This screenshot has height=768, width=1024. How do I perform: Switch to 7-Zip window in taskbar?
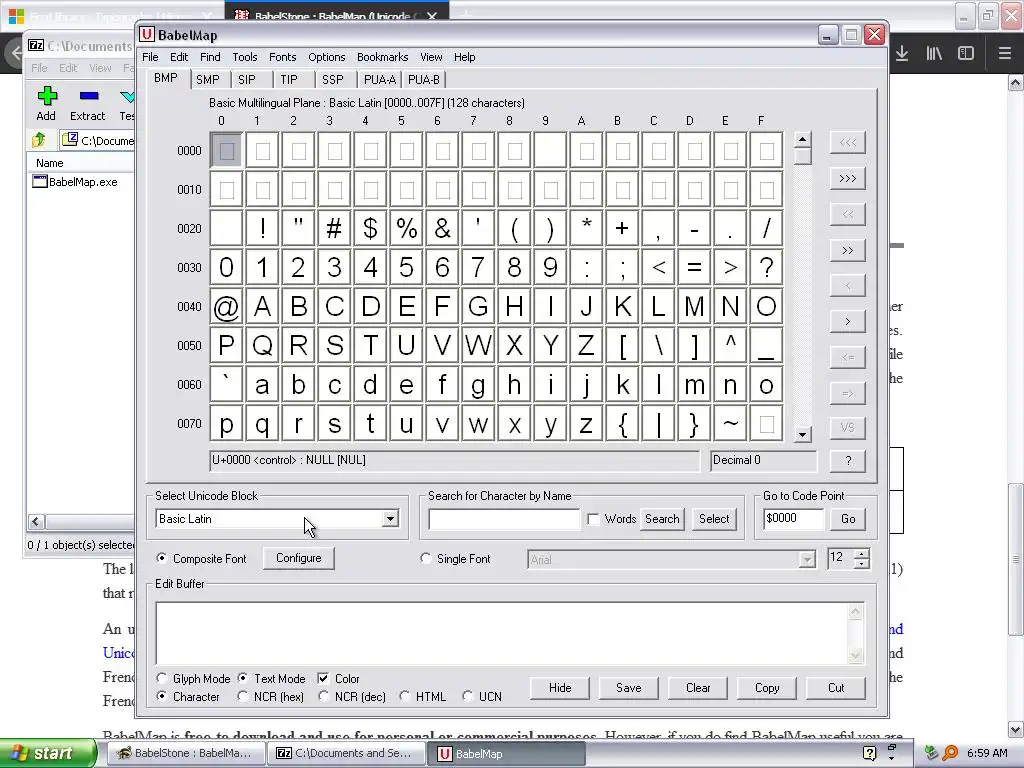tap(345, 753)
